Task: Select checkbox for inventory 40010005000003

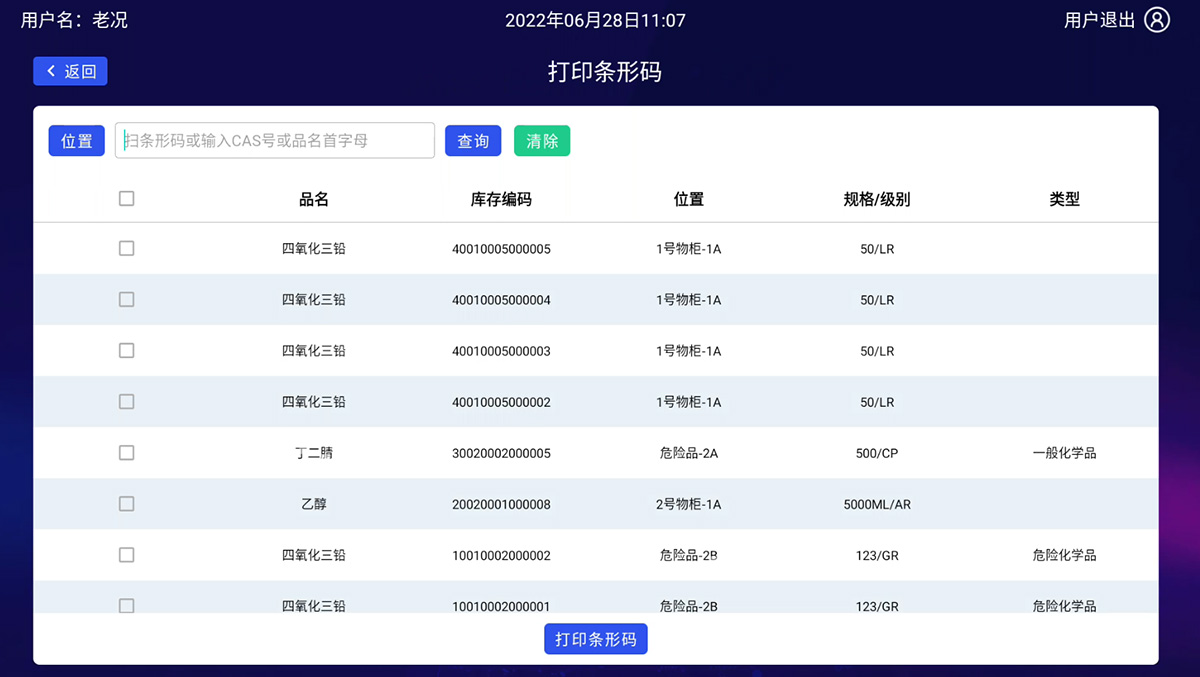Action: [126, 351]
